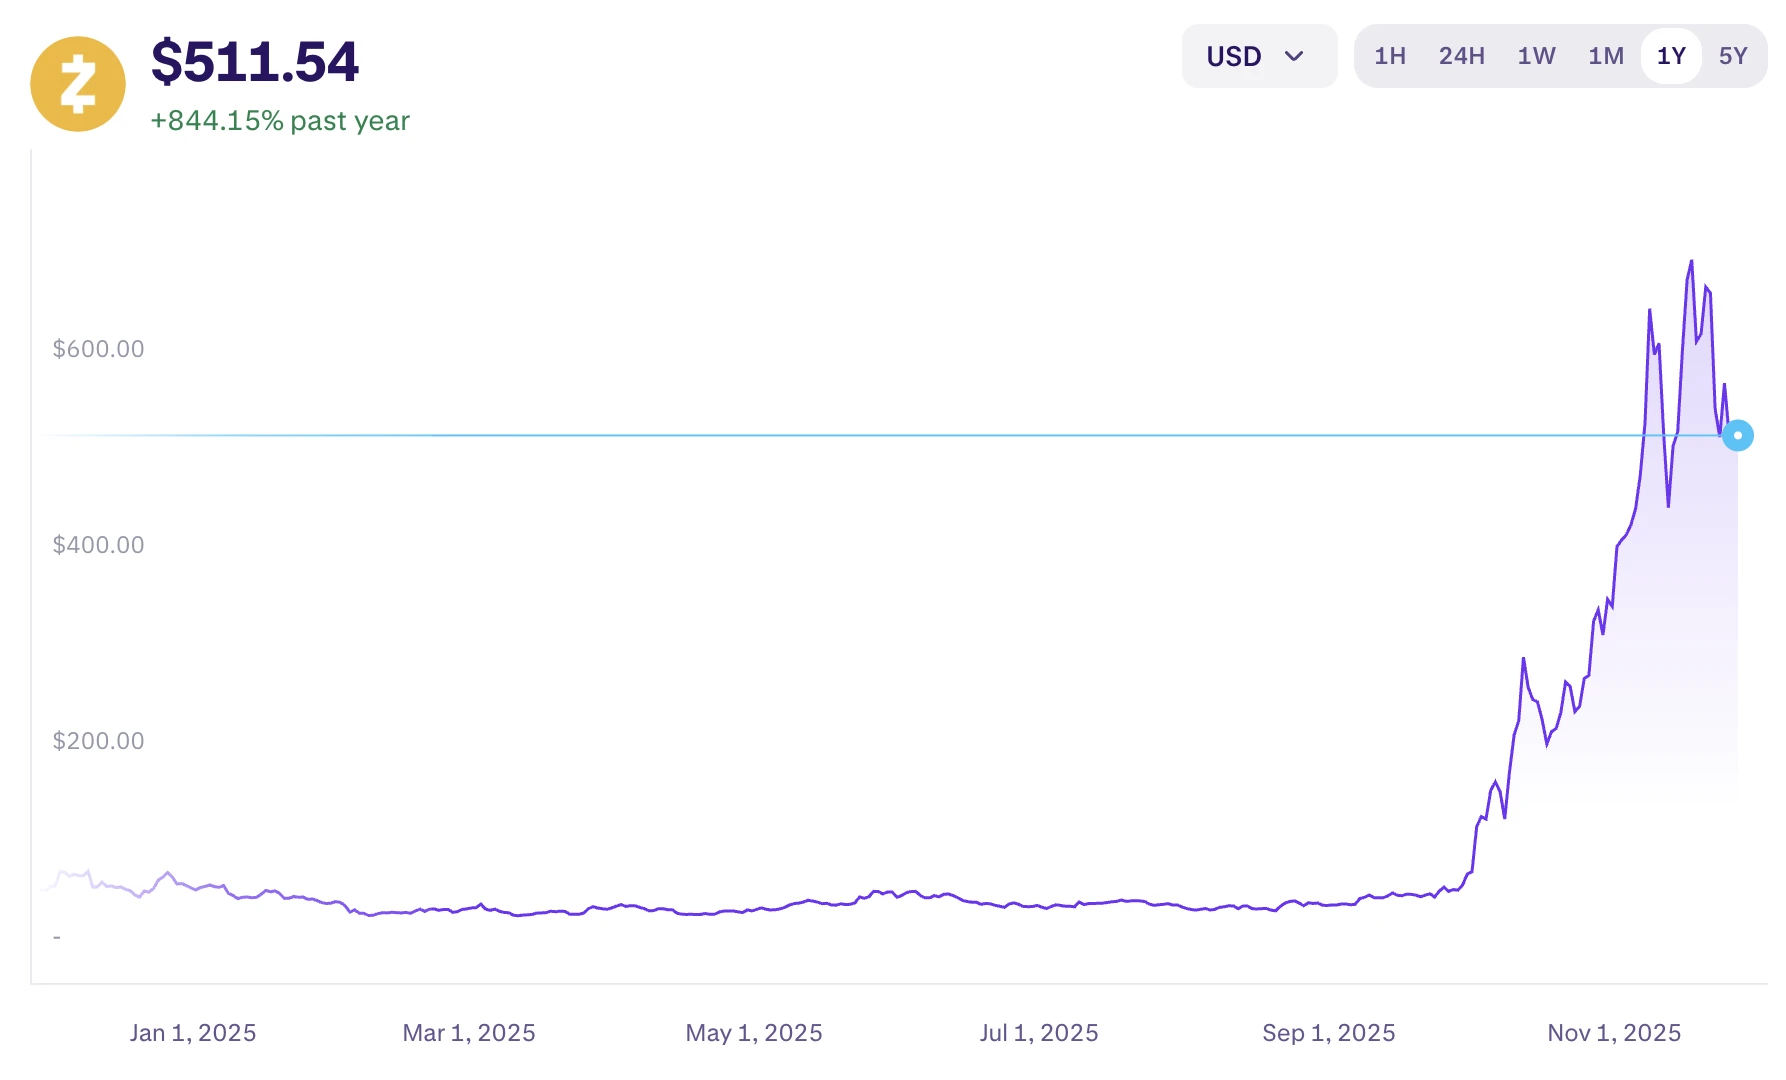Image resolution: width=1786 pixels, height=1080 pixels.
Task: Switch chart to 1H timeframe
Action: coord(1389,56)
